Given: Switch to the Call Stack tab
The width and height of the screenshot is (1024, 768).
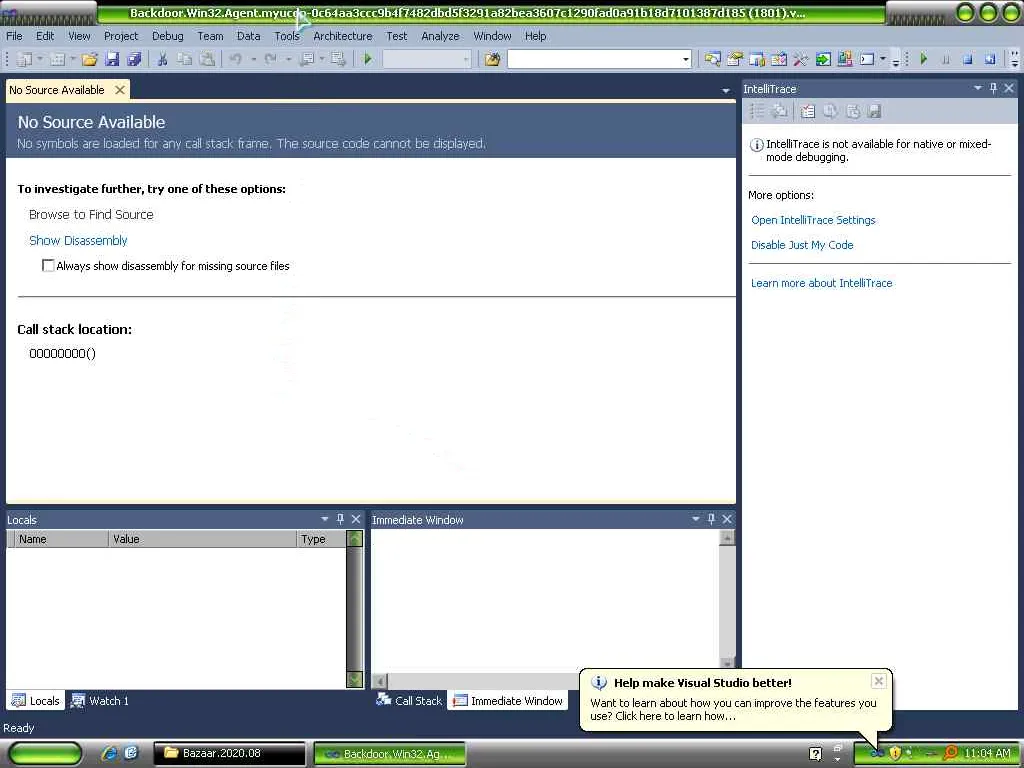Looking at the screenshot, I should coord(409,701).
